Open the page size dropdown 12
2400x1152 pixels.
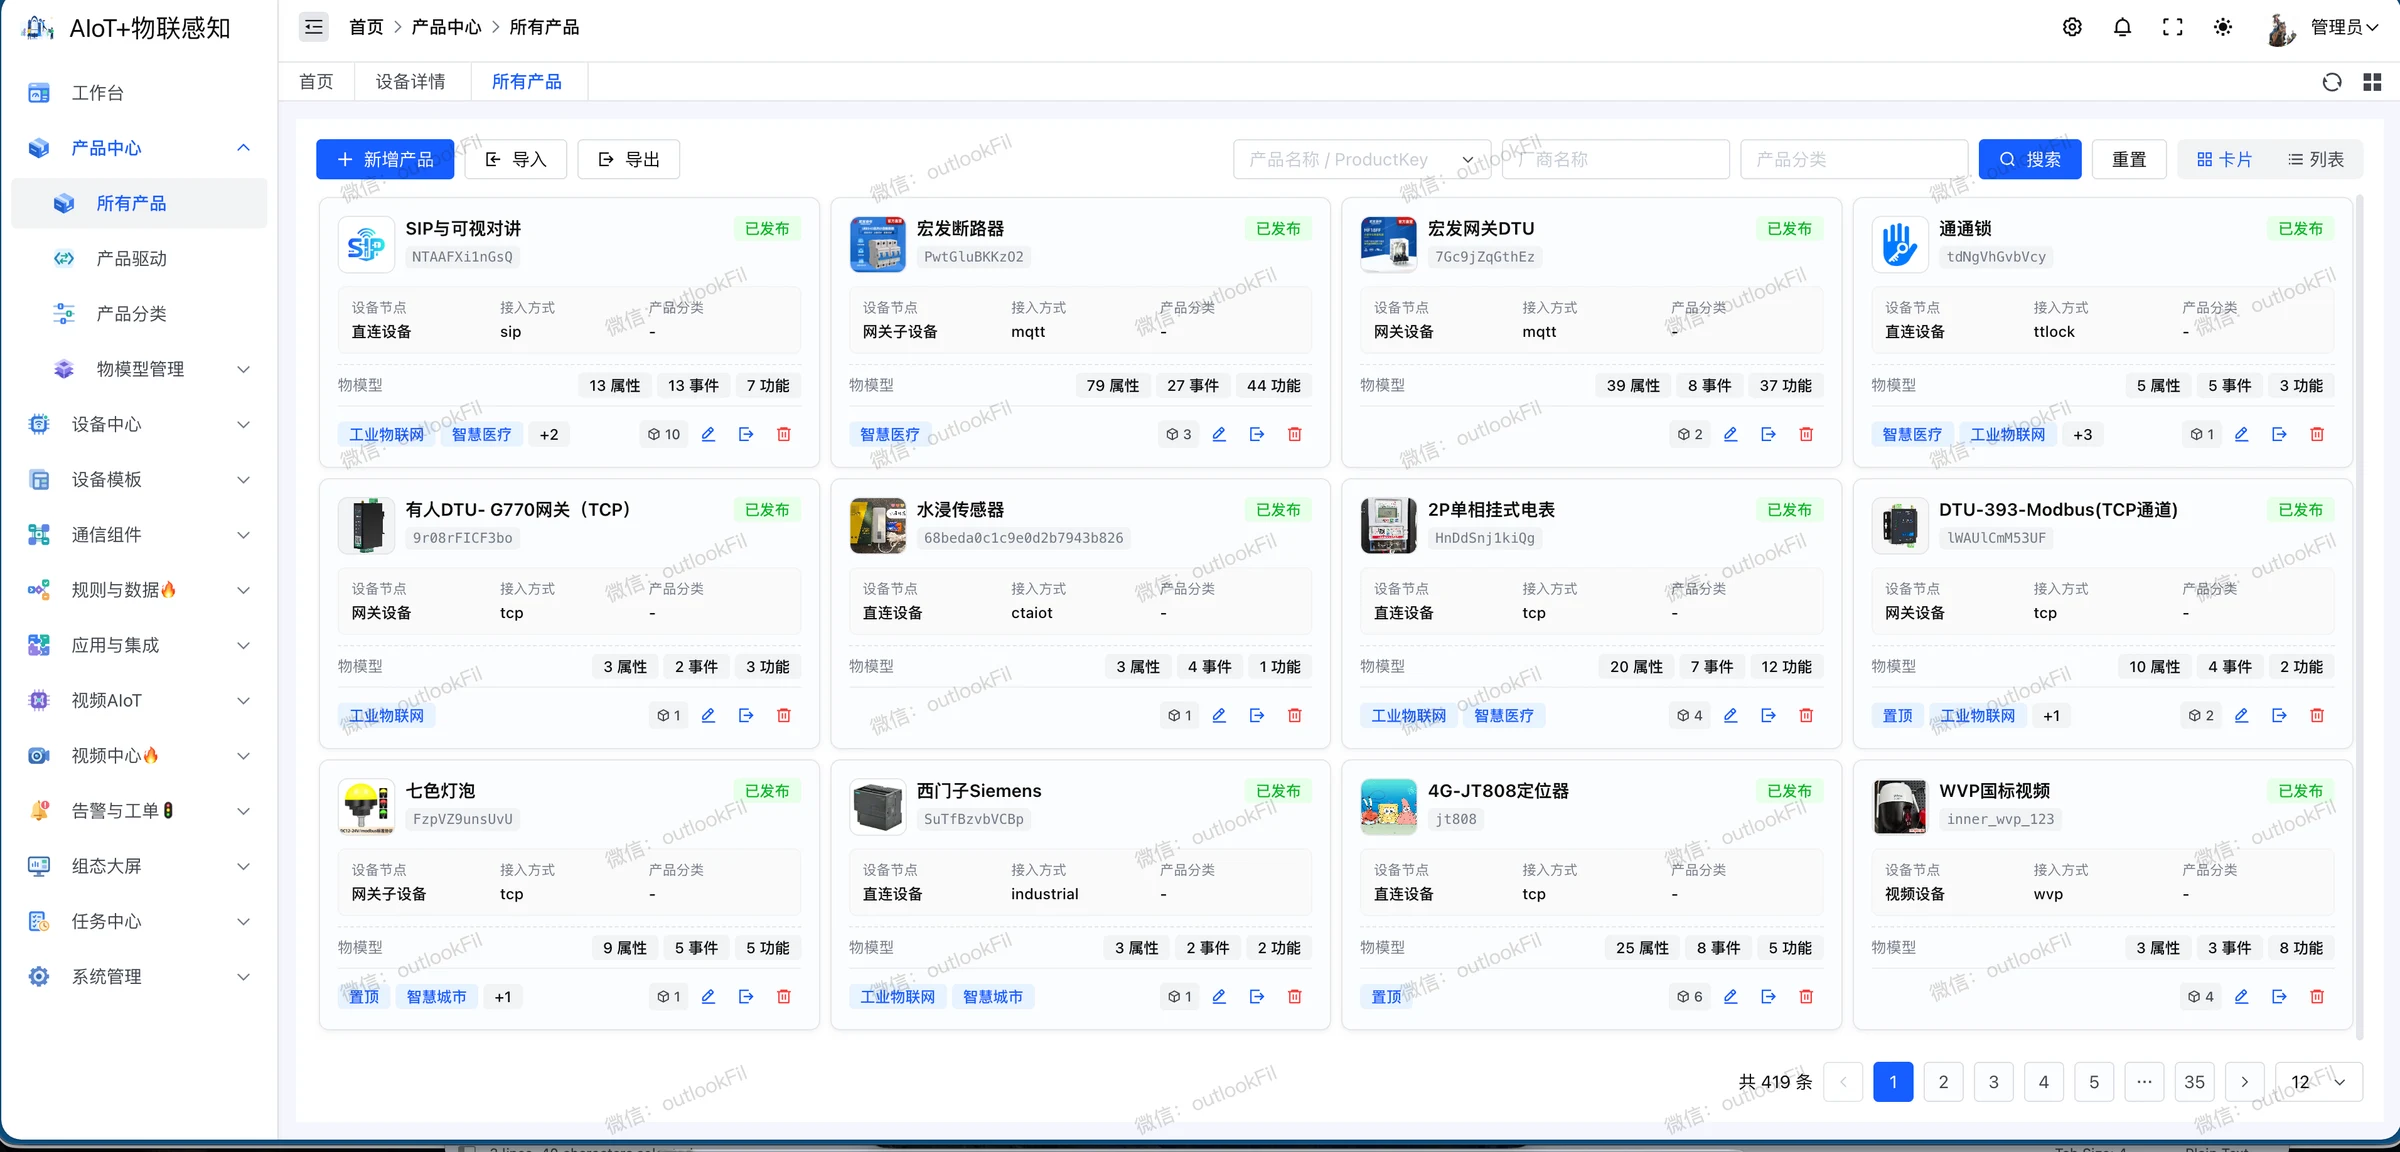pyautogui.click(x=2318, y=1082)
